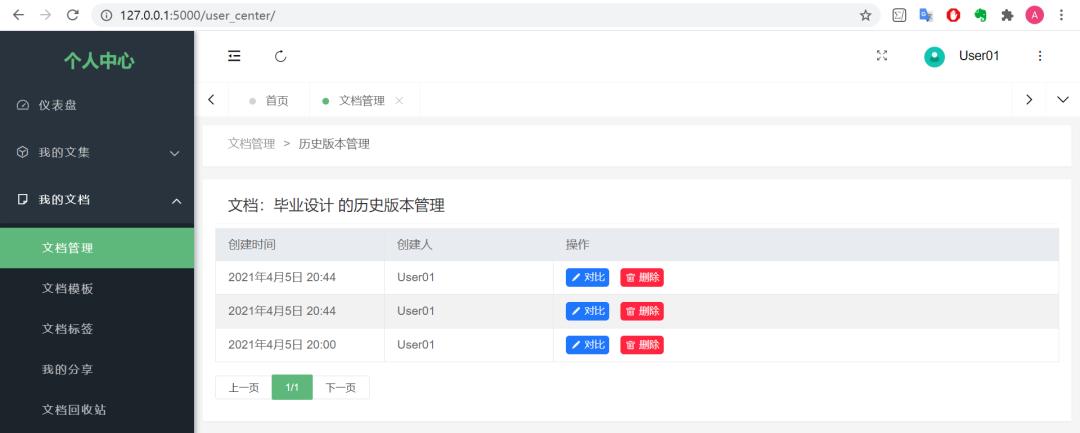
Task: Open 文档回收站 in the sidebar
Action: (96, 410)
